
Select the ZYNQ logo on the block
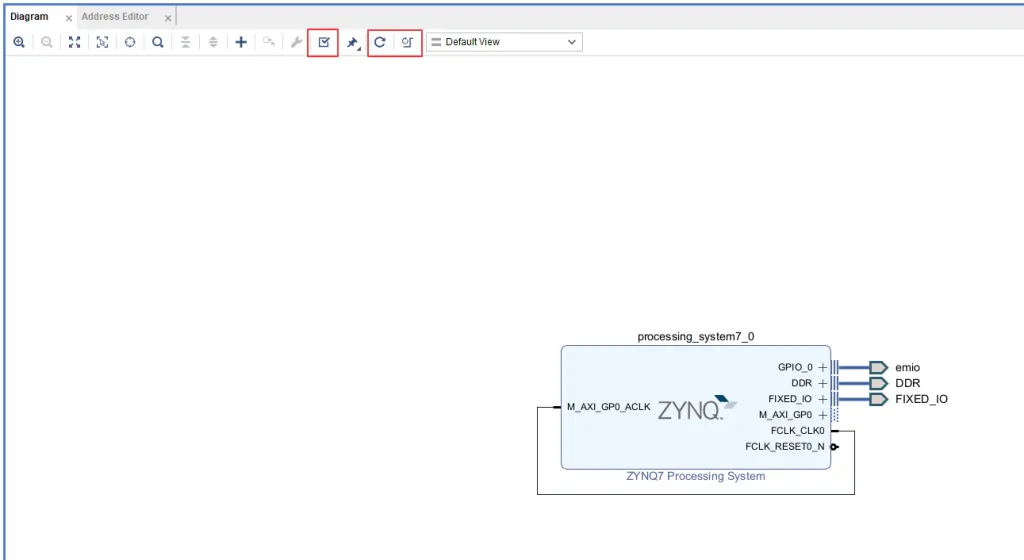pyautogui.click(x=697, y=408)
